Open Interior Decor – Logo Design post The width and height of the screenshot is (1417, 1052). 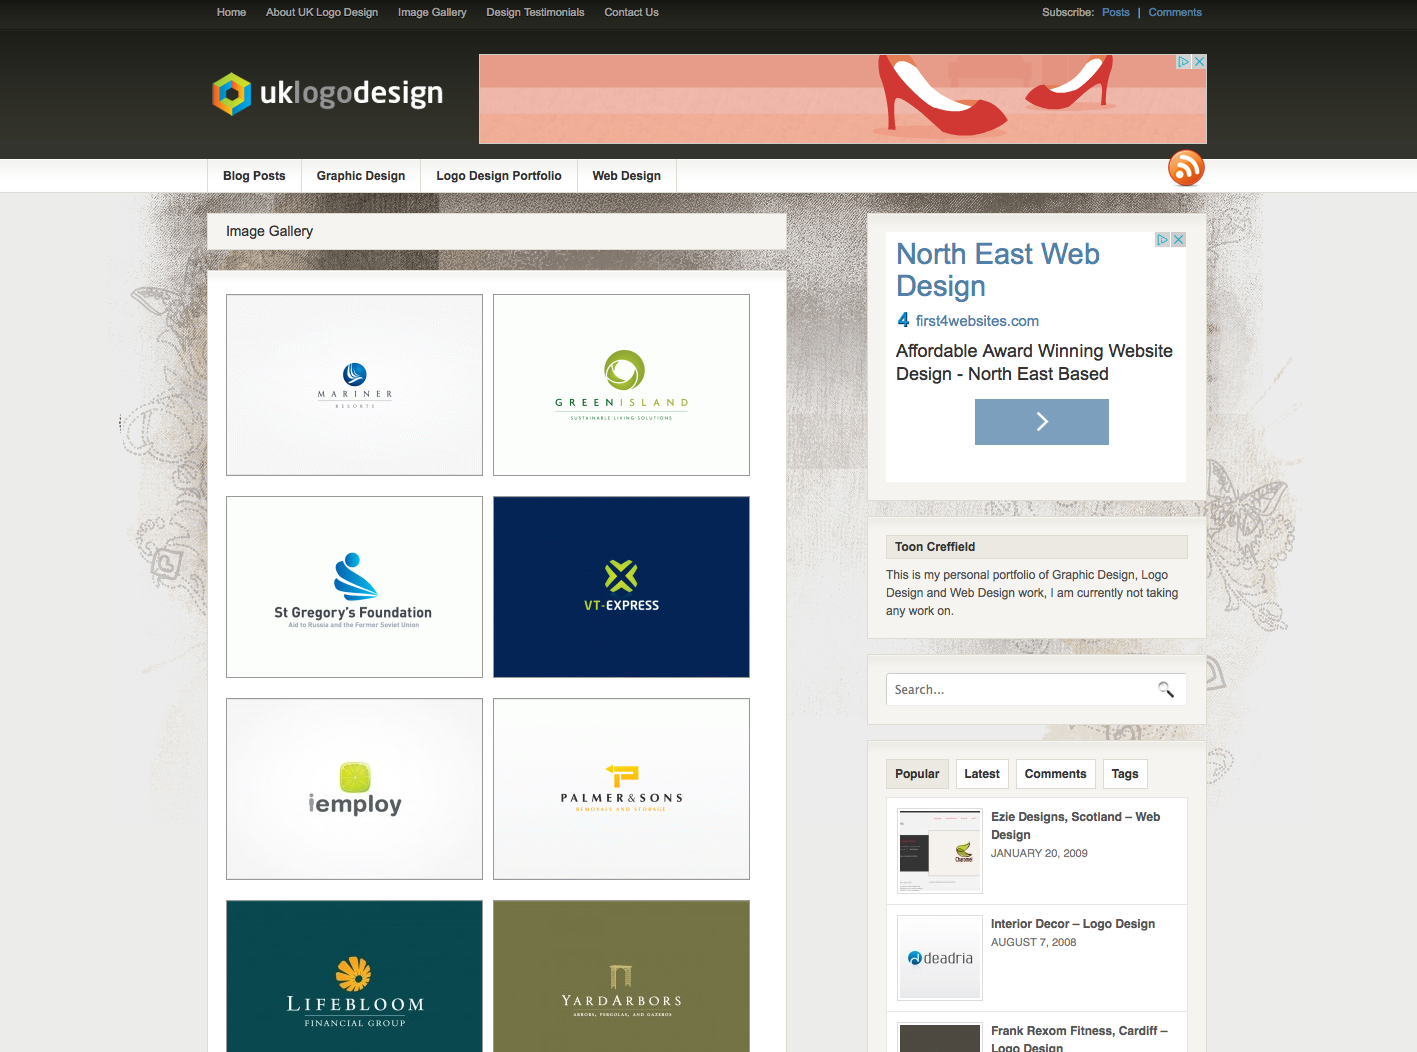click(1073, 924)
